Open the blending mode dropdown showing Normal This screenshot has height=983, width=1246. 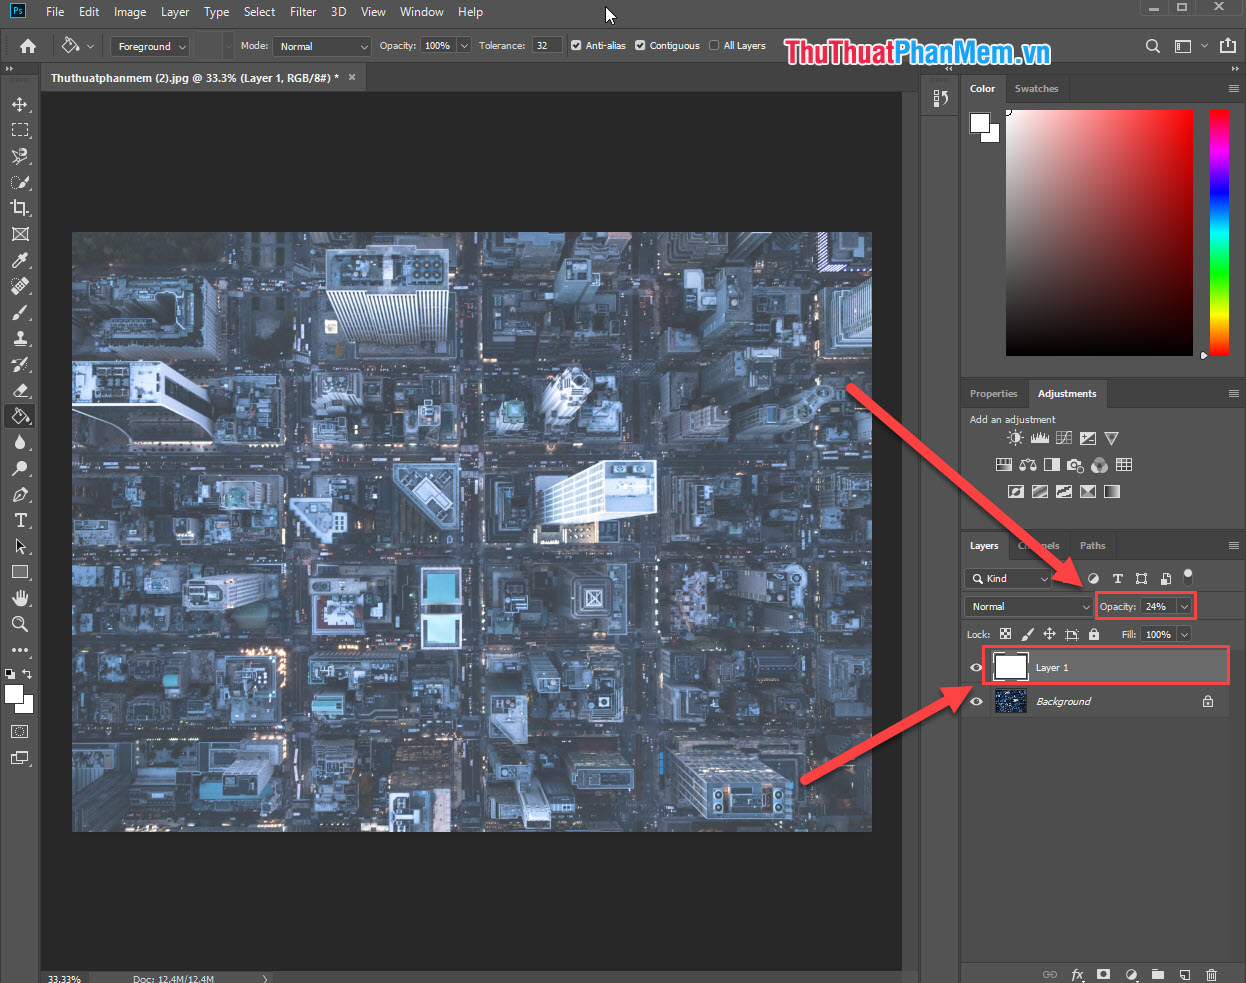click(1027, 605)
